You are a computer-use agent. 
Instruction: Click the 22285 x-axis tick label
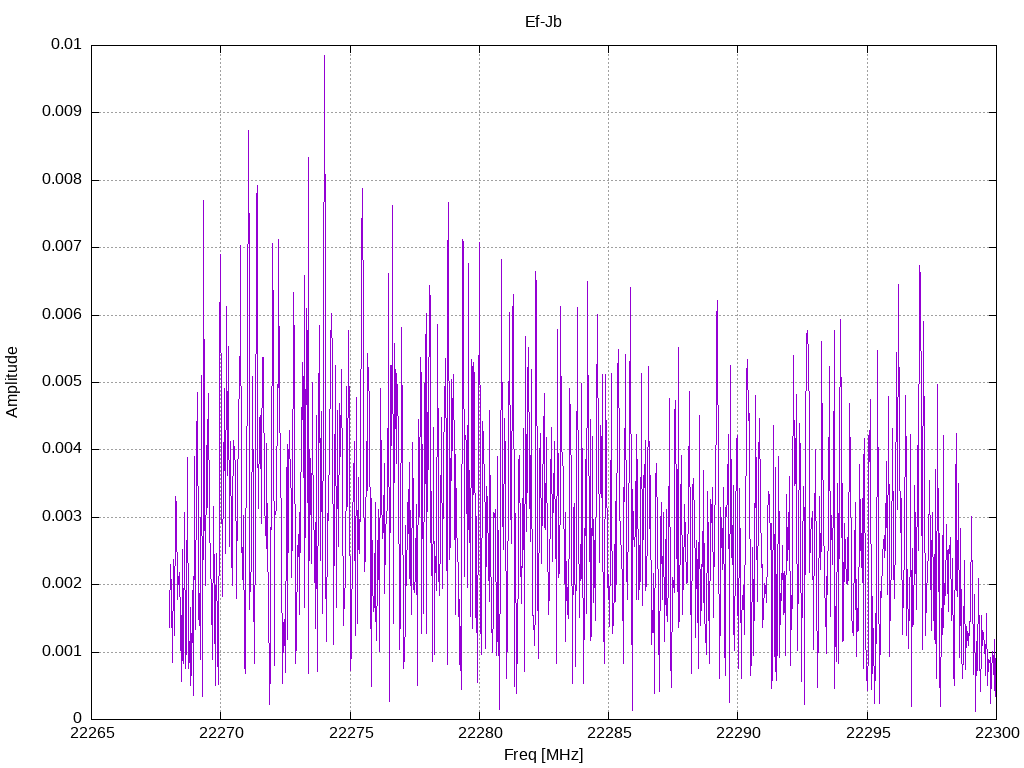(609, 733)
